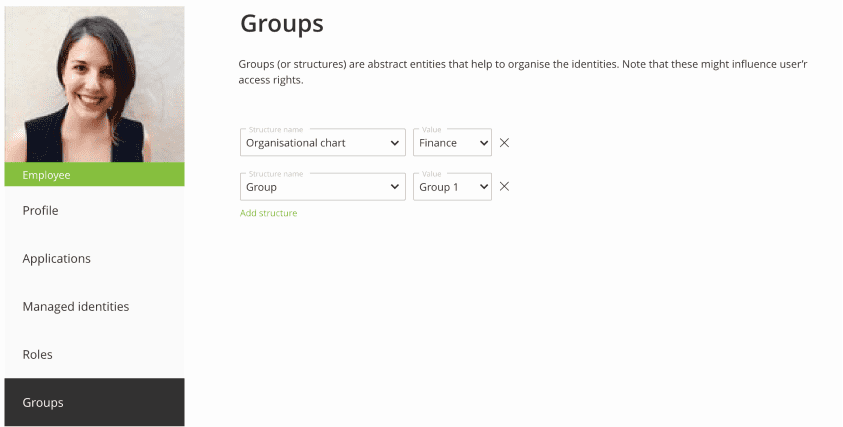Click the chevron arrow beside Group 1

[x=484, y=187]
